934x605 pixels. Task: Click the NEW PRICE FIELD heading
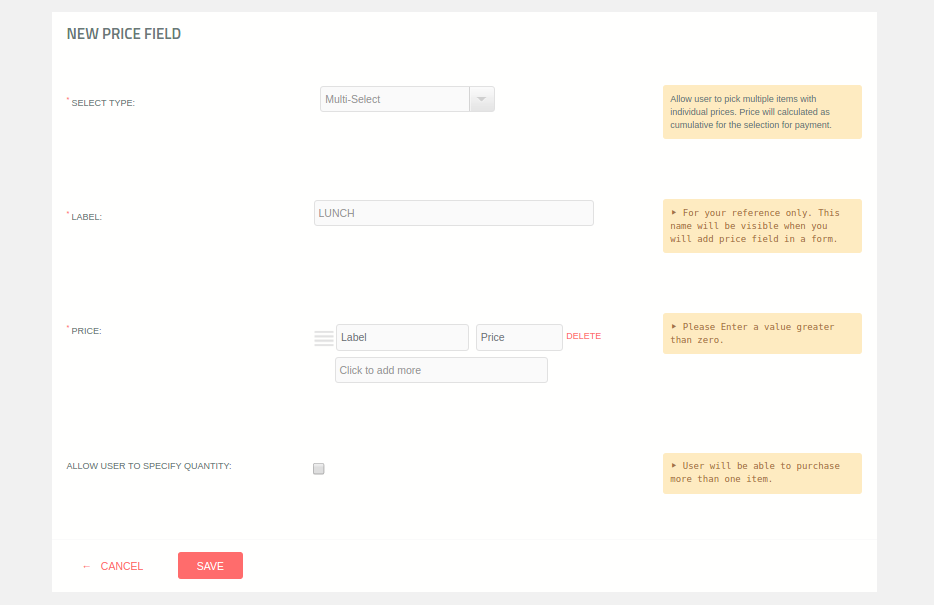click(x=124, y=33)
